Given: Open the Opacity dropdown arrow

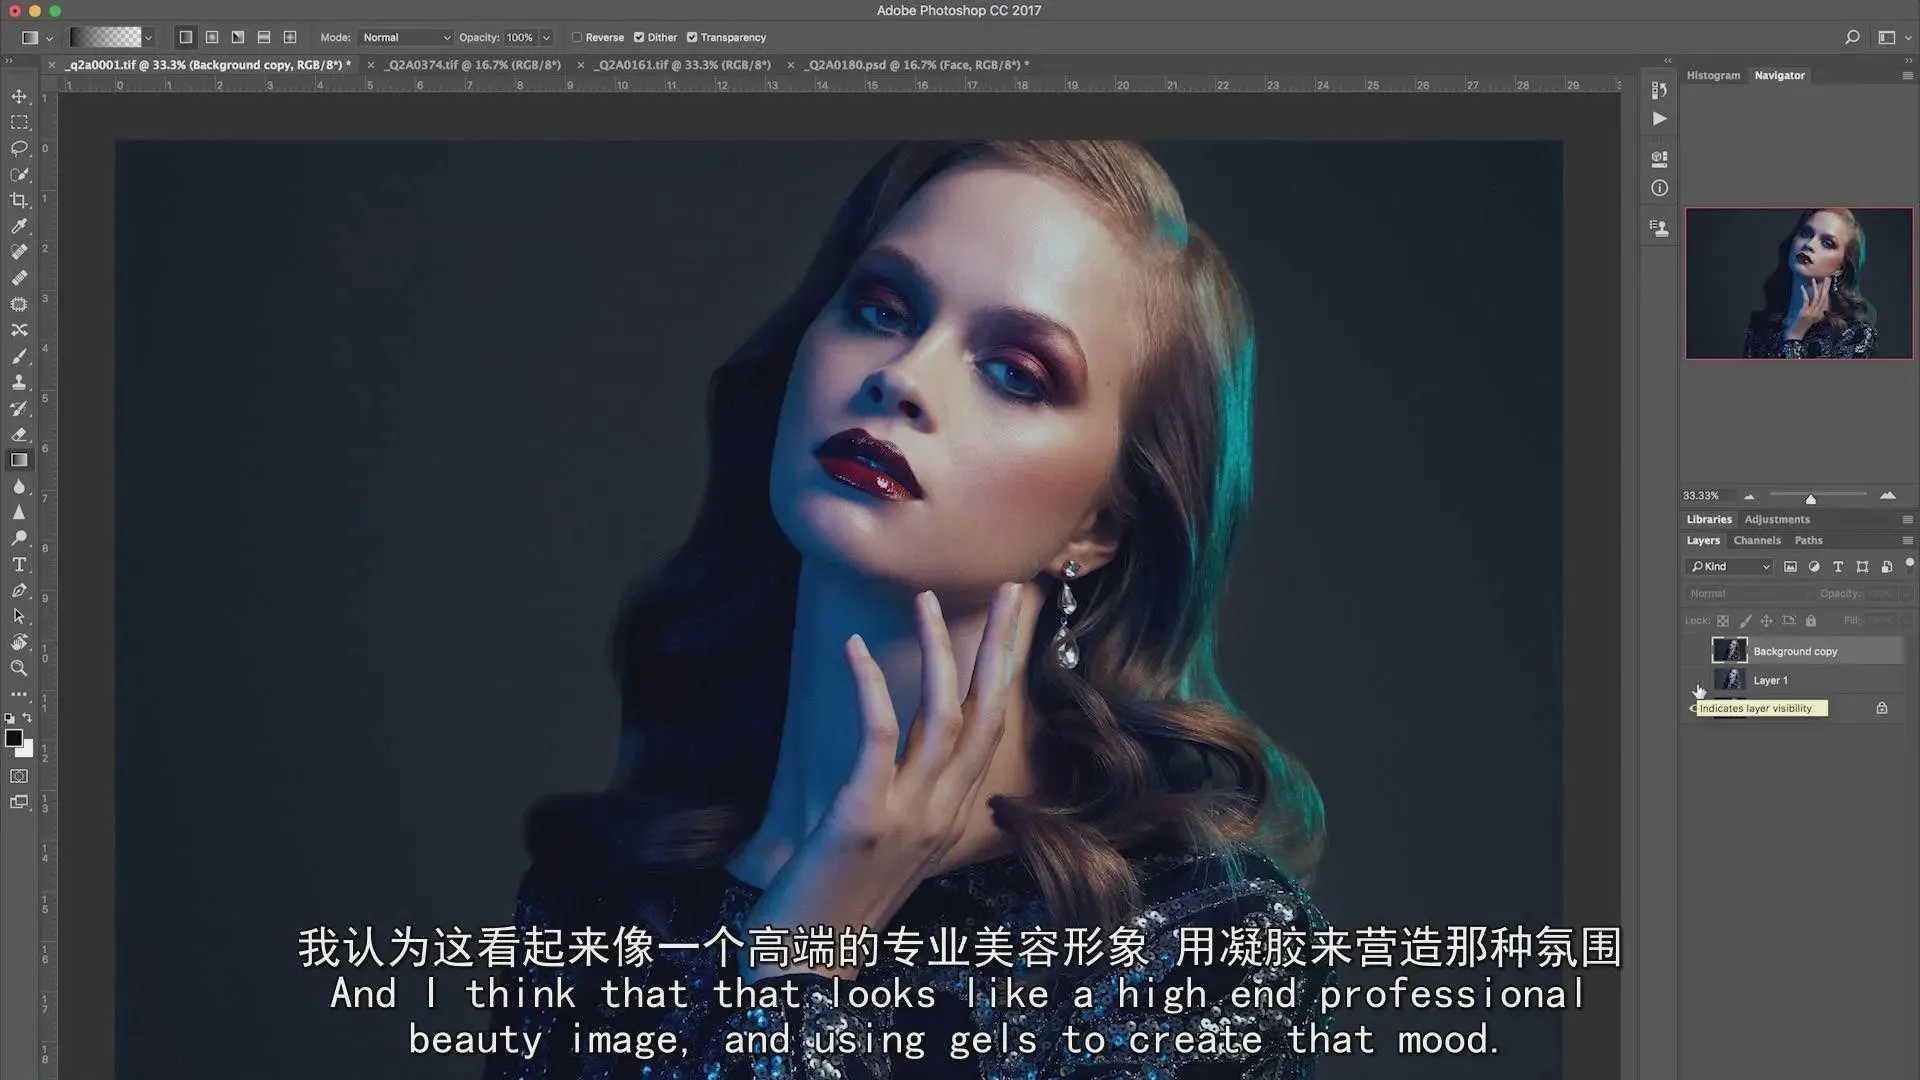Looking at the screenshot, I should click(546, 37).
